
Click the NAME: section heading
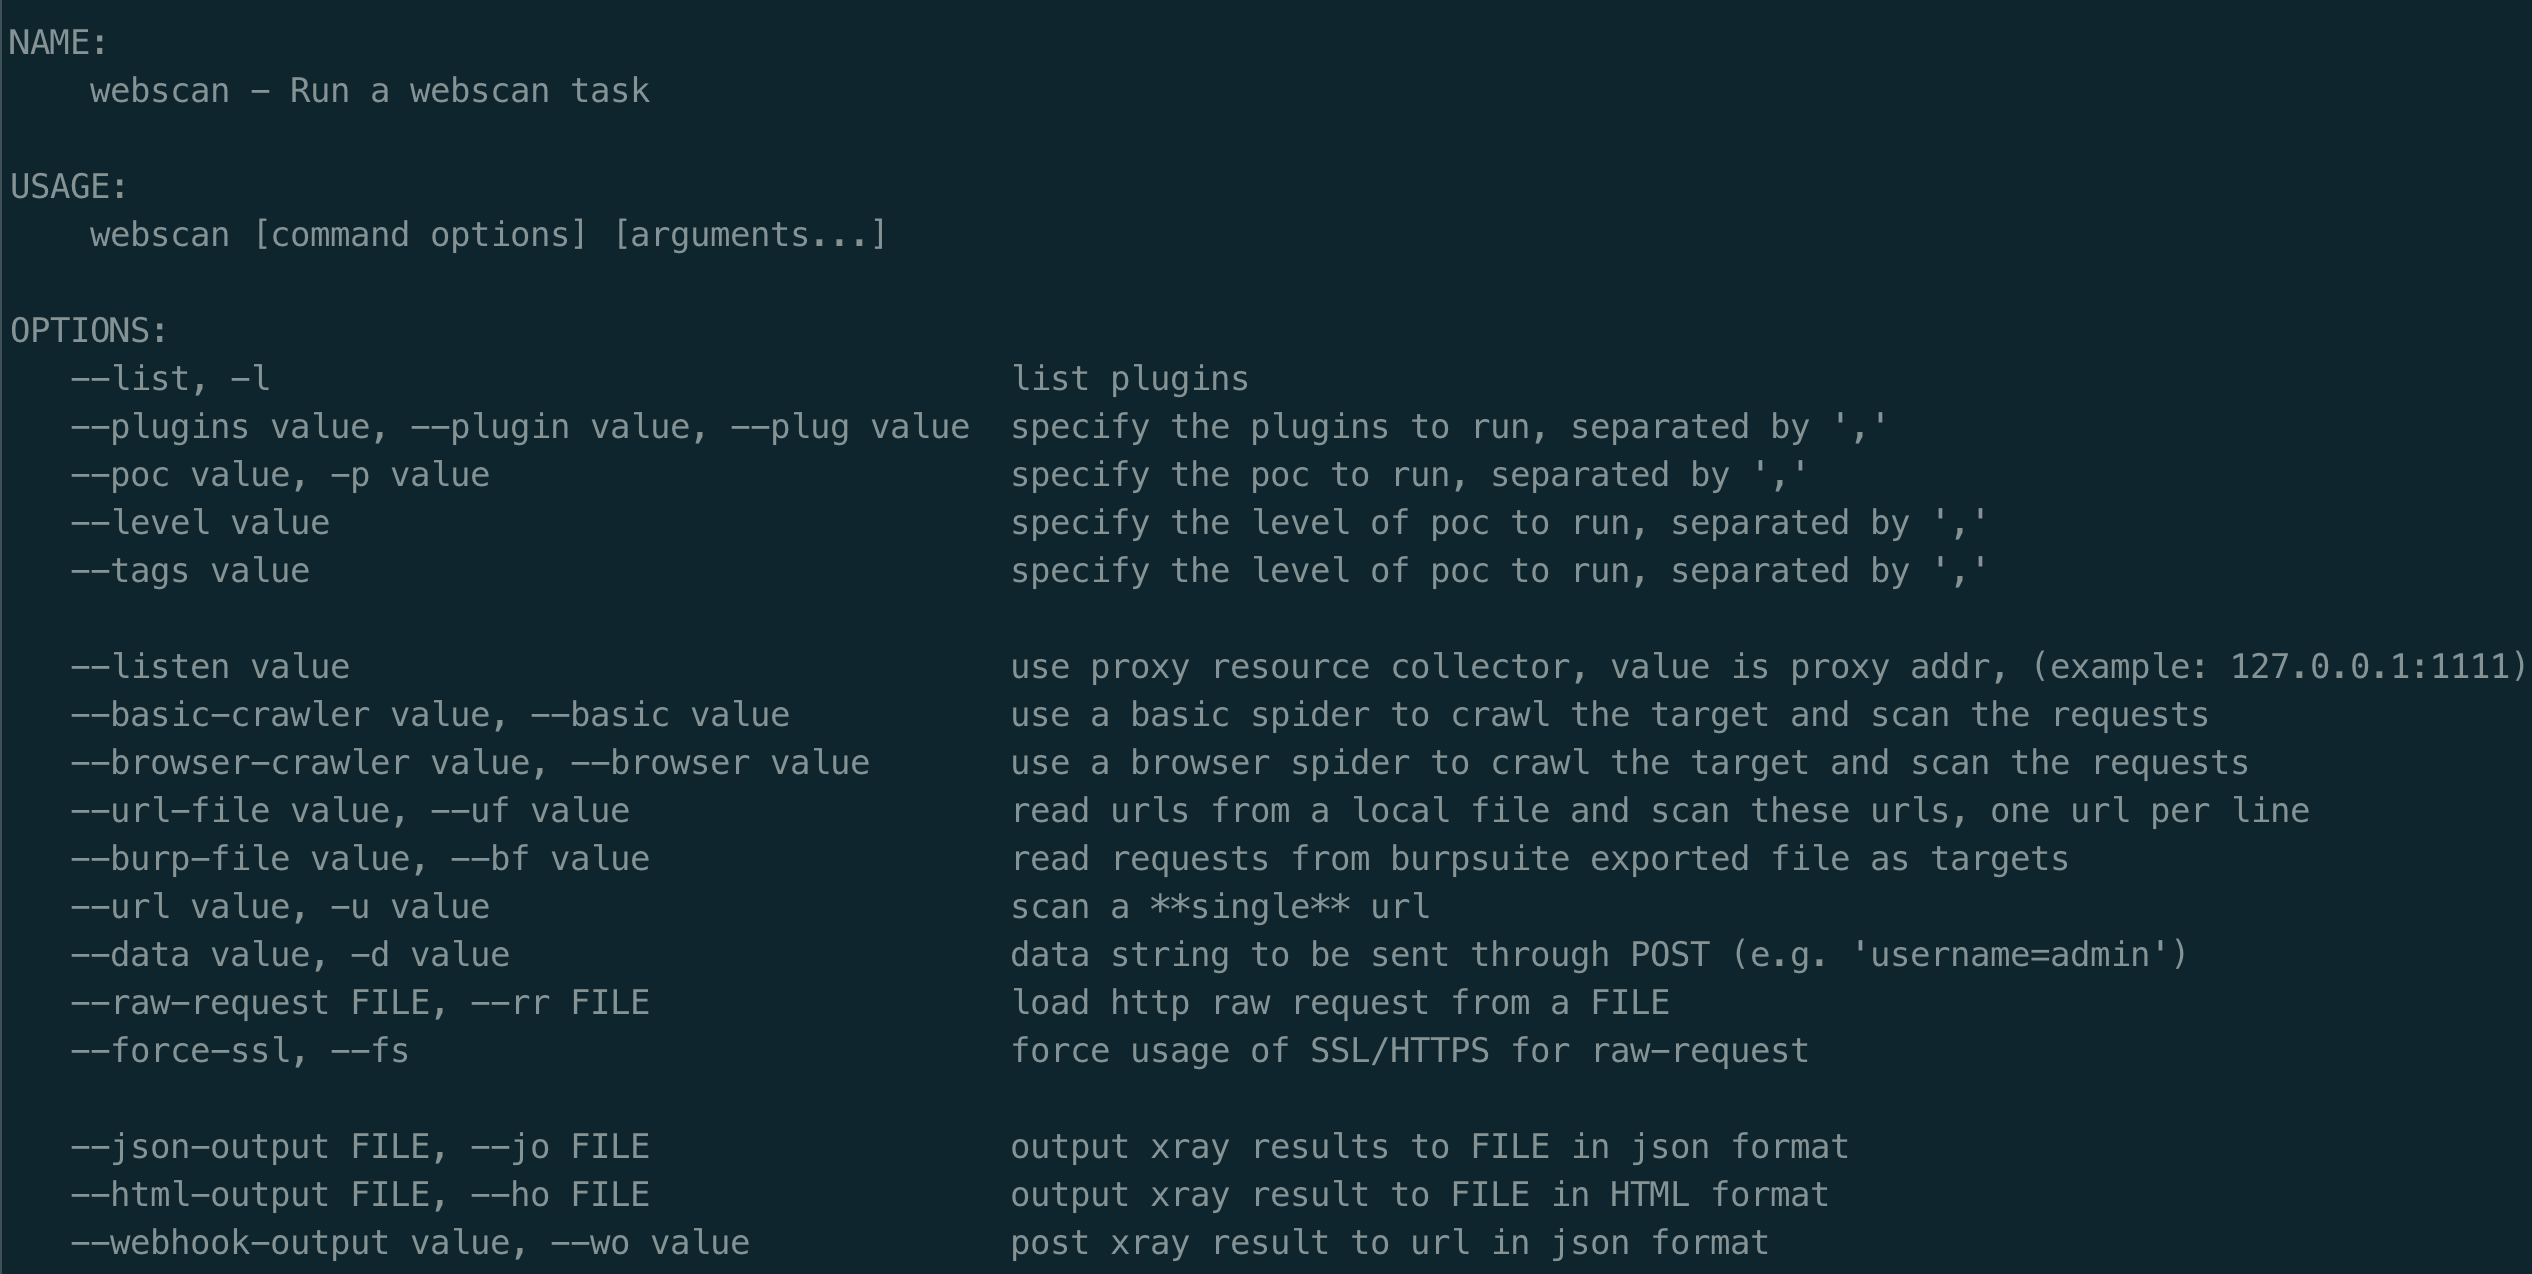click(58, 43)
